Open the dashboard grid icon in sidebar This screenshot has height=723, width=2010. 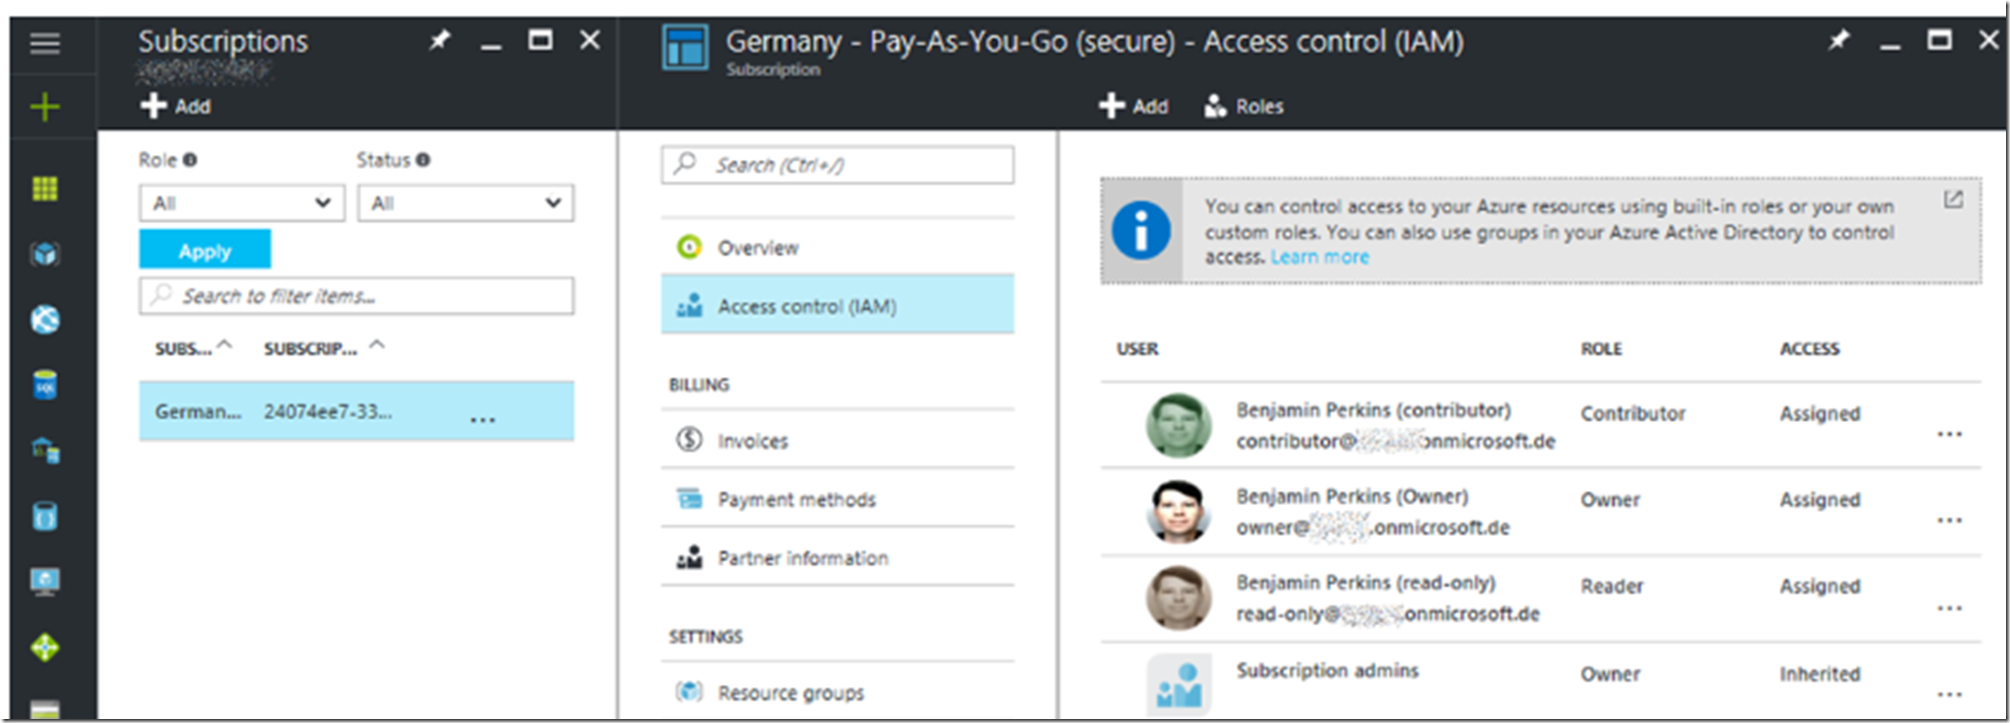[x=45, y=189]
